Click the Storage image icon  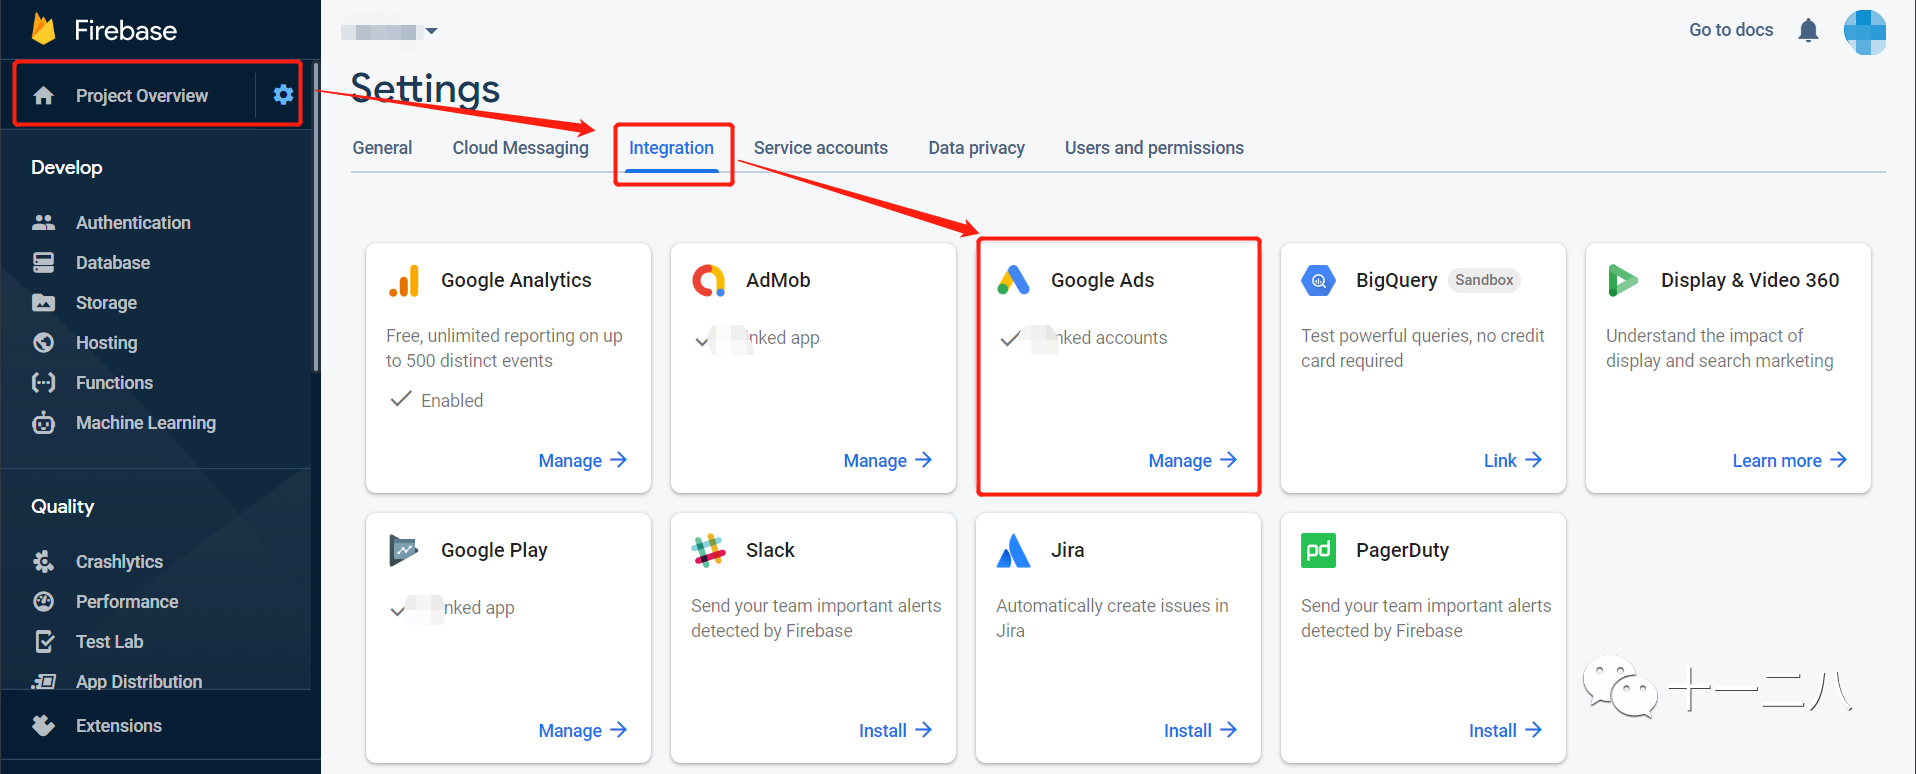[43, 302]
